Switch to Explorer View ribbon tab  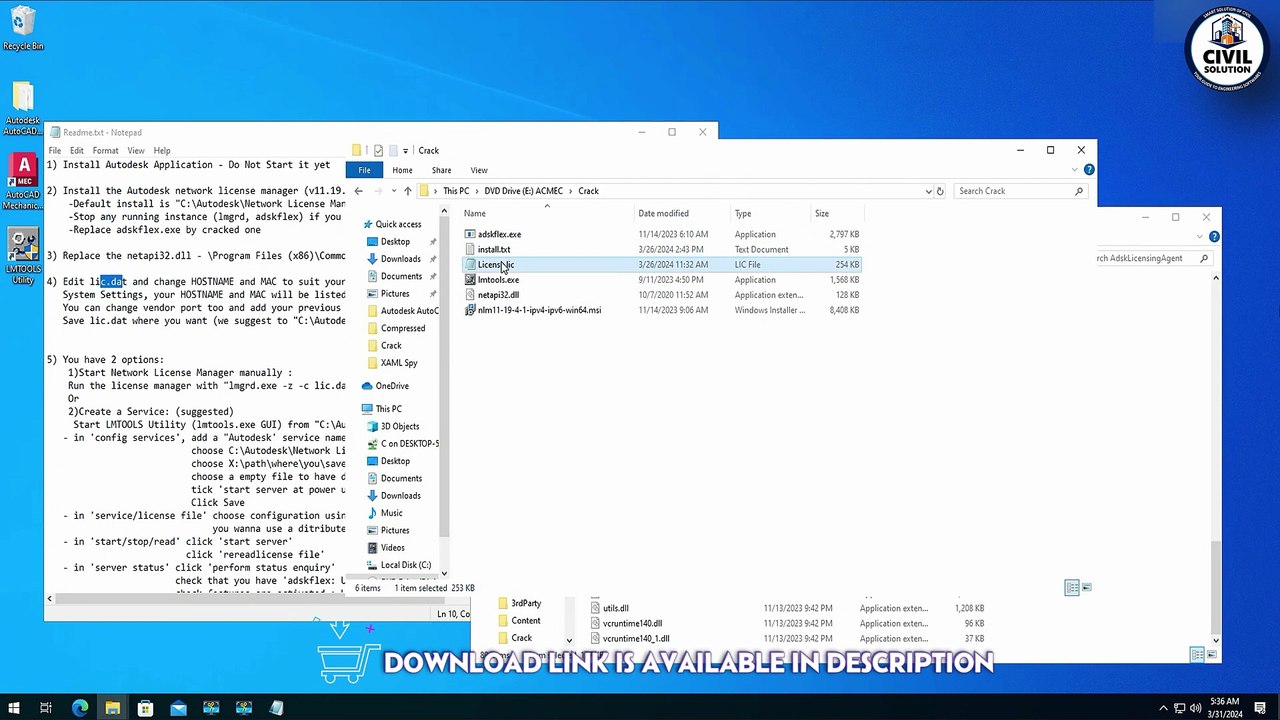coord(479,170)
